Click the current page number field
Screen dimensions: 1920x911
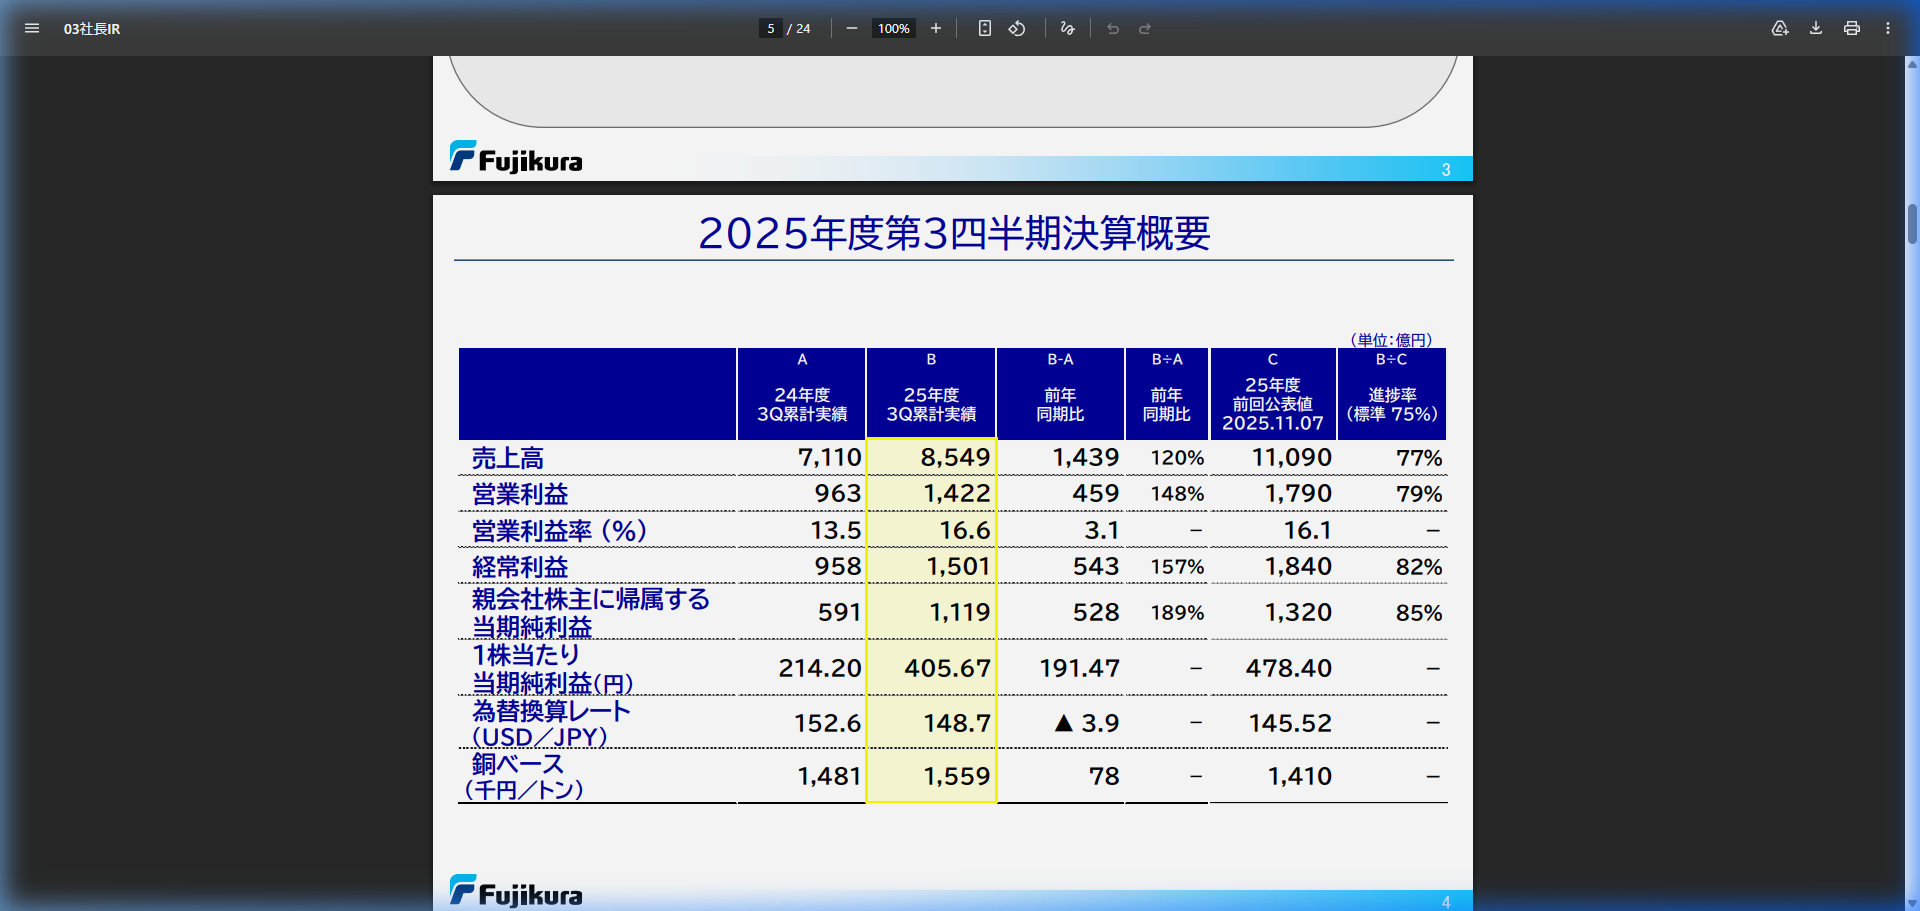tap(770, 28)
